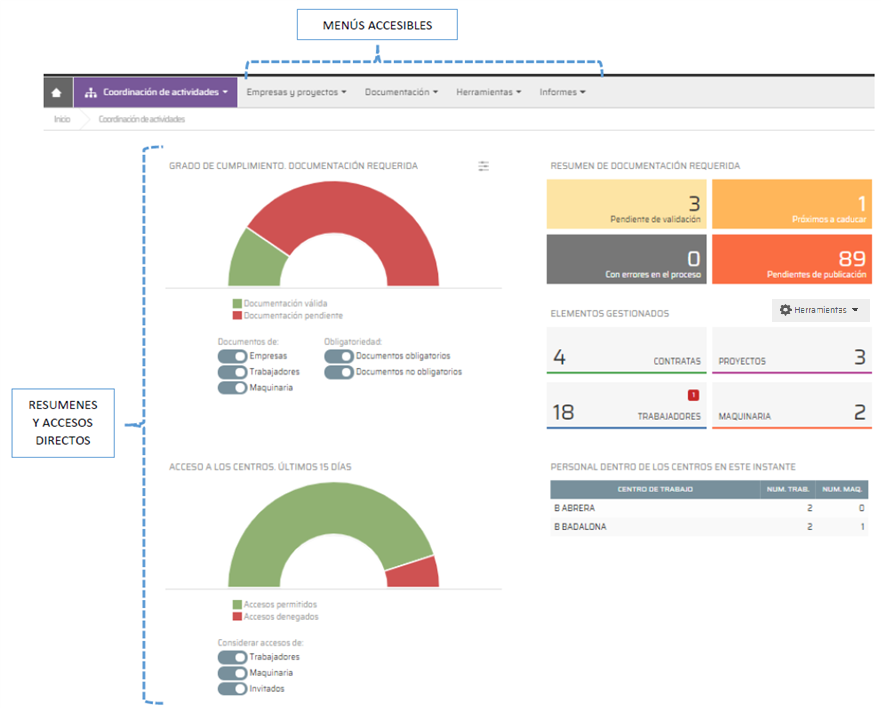
Task: Toggle the Invitados access switch
Action: tap(232, 689)
